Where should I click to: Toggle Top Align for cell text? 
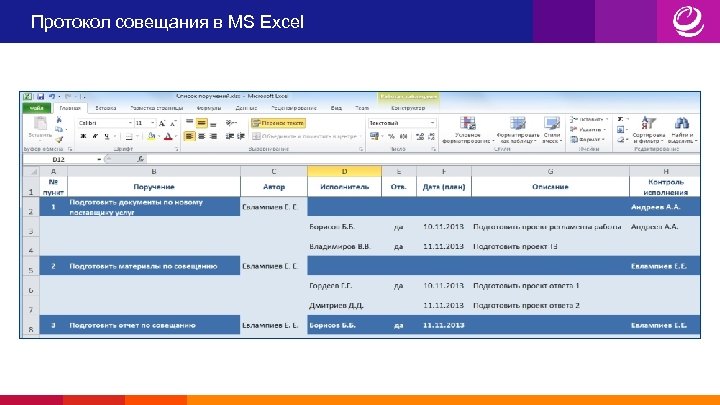click(190, 123)
